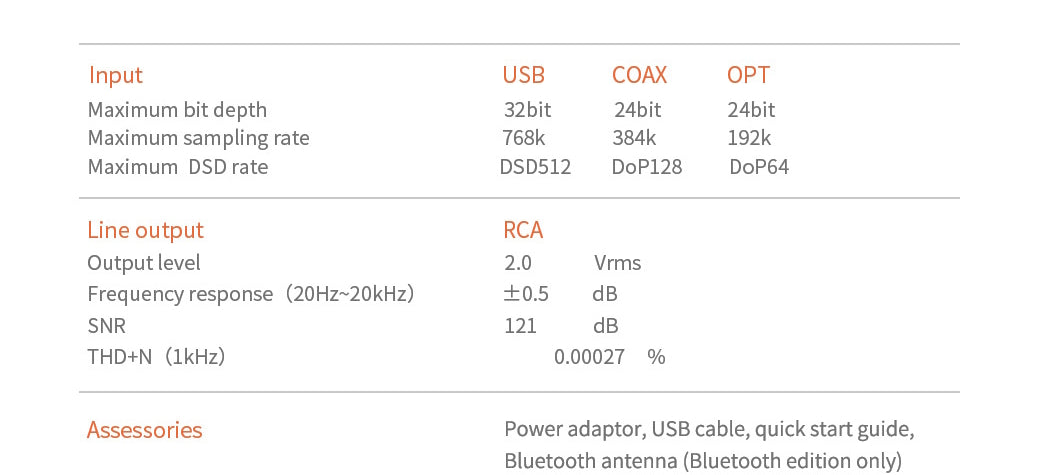Click the Maximum bit depth label
This screenshot has height=475, width=1040.
coord(177,109)
